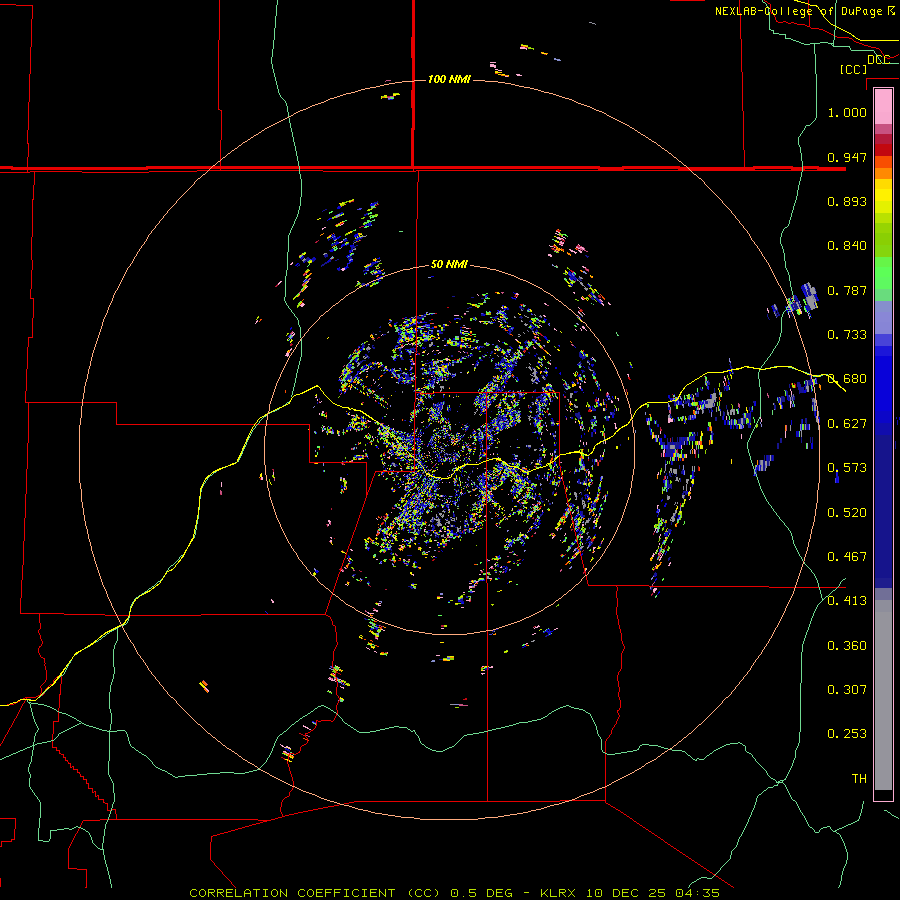Click the 50 NMI range ring label
The image size is (900, 900).
point(449,264)
